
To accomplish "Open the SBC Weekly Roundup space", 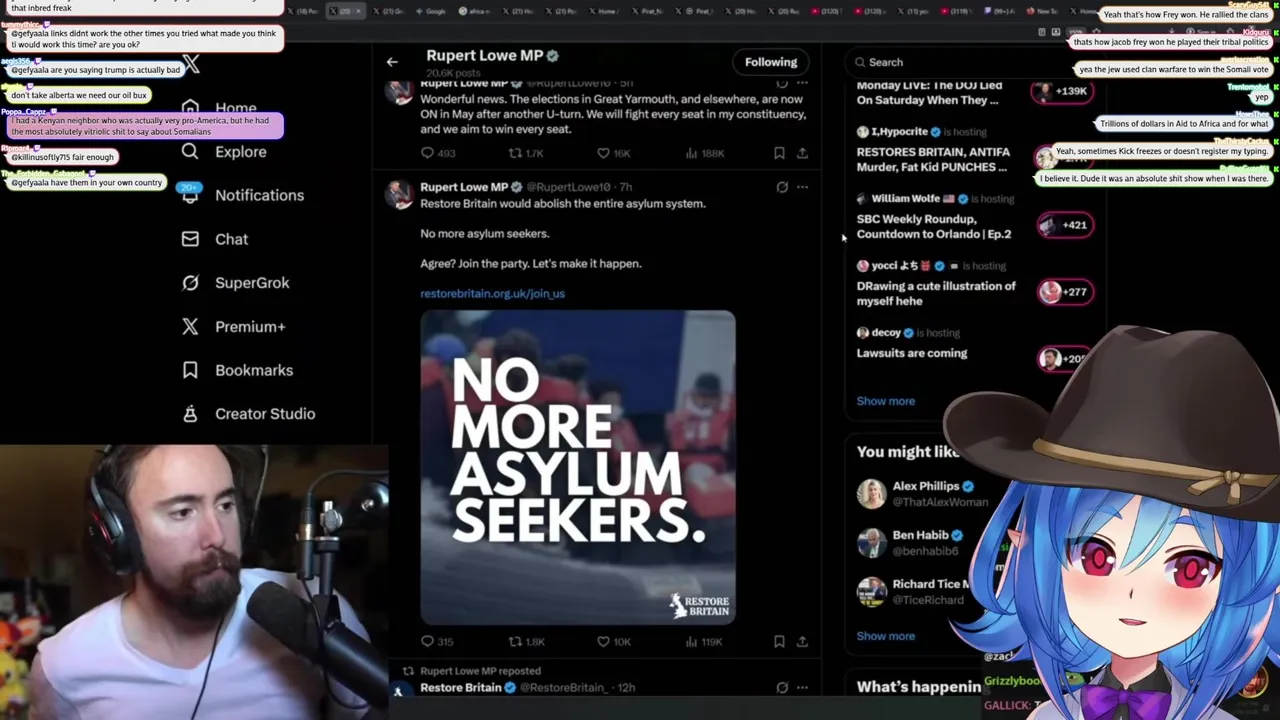I will (933, 226).
